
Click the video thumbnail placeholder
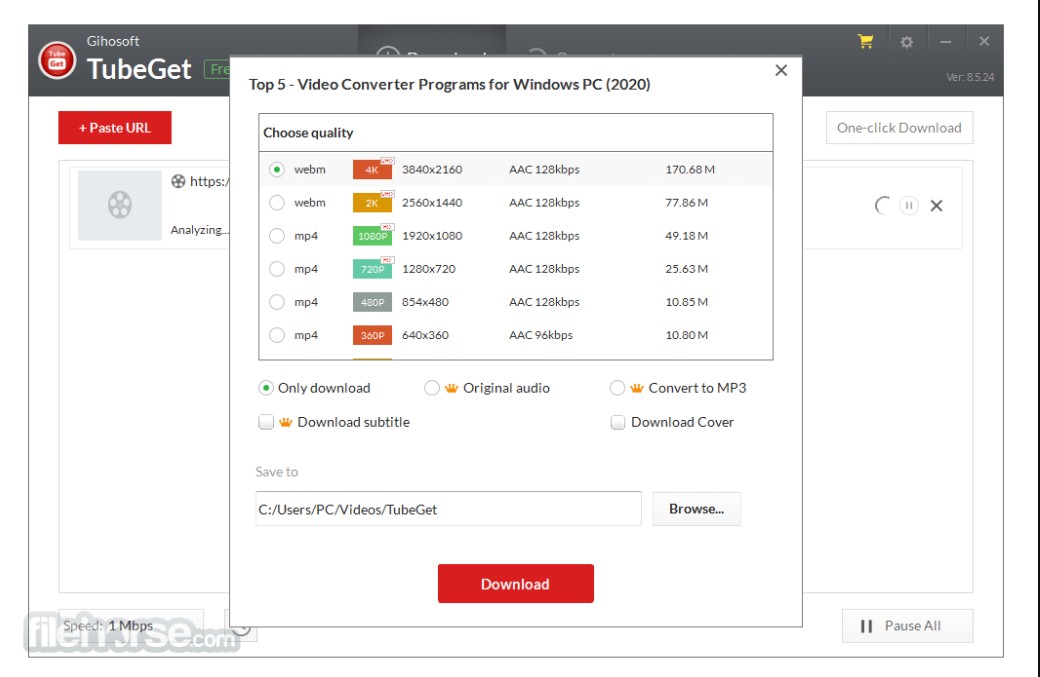pos(120,205)
